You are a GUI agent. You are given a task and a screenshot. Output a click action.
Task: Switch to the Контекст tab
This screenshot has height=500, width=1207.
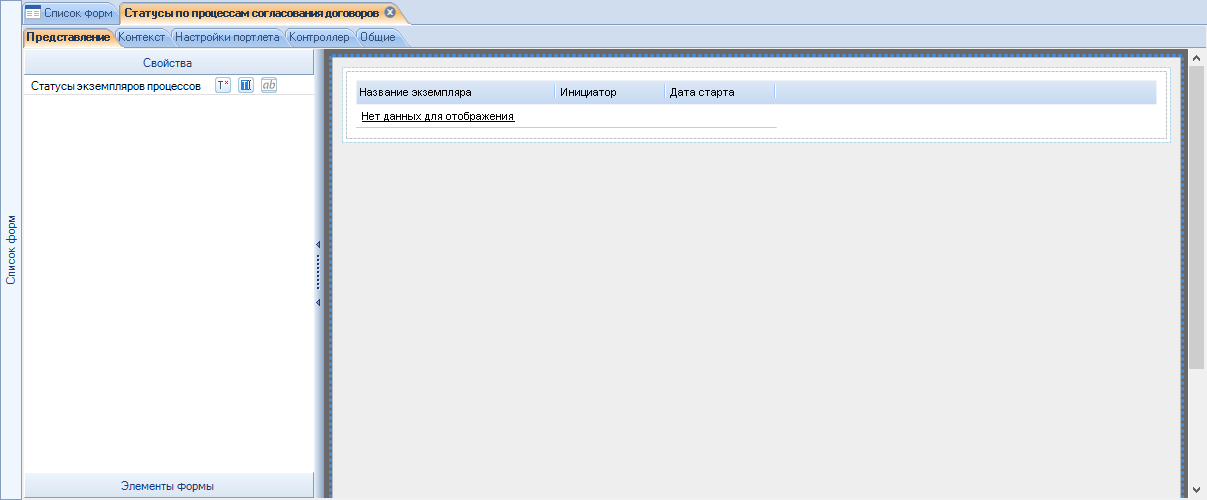click(x=141, y=37)
